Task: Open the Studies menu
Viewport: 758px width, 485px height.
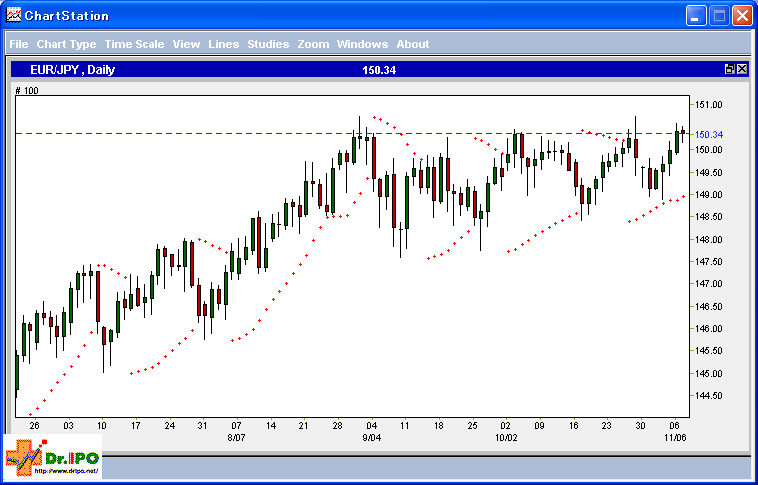Action: click(x=268, y=44)
